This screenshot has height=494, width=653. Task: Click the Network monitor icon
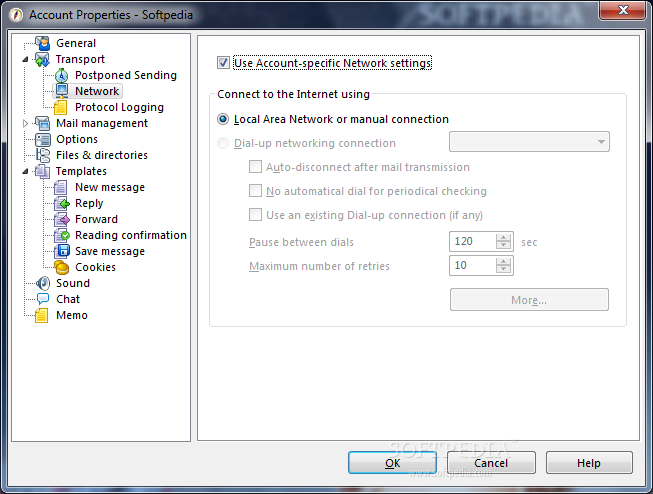pos(62,91)
